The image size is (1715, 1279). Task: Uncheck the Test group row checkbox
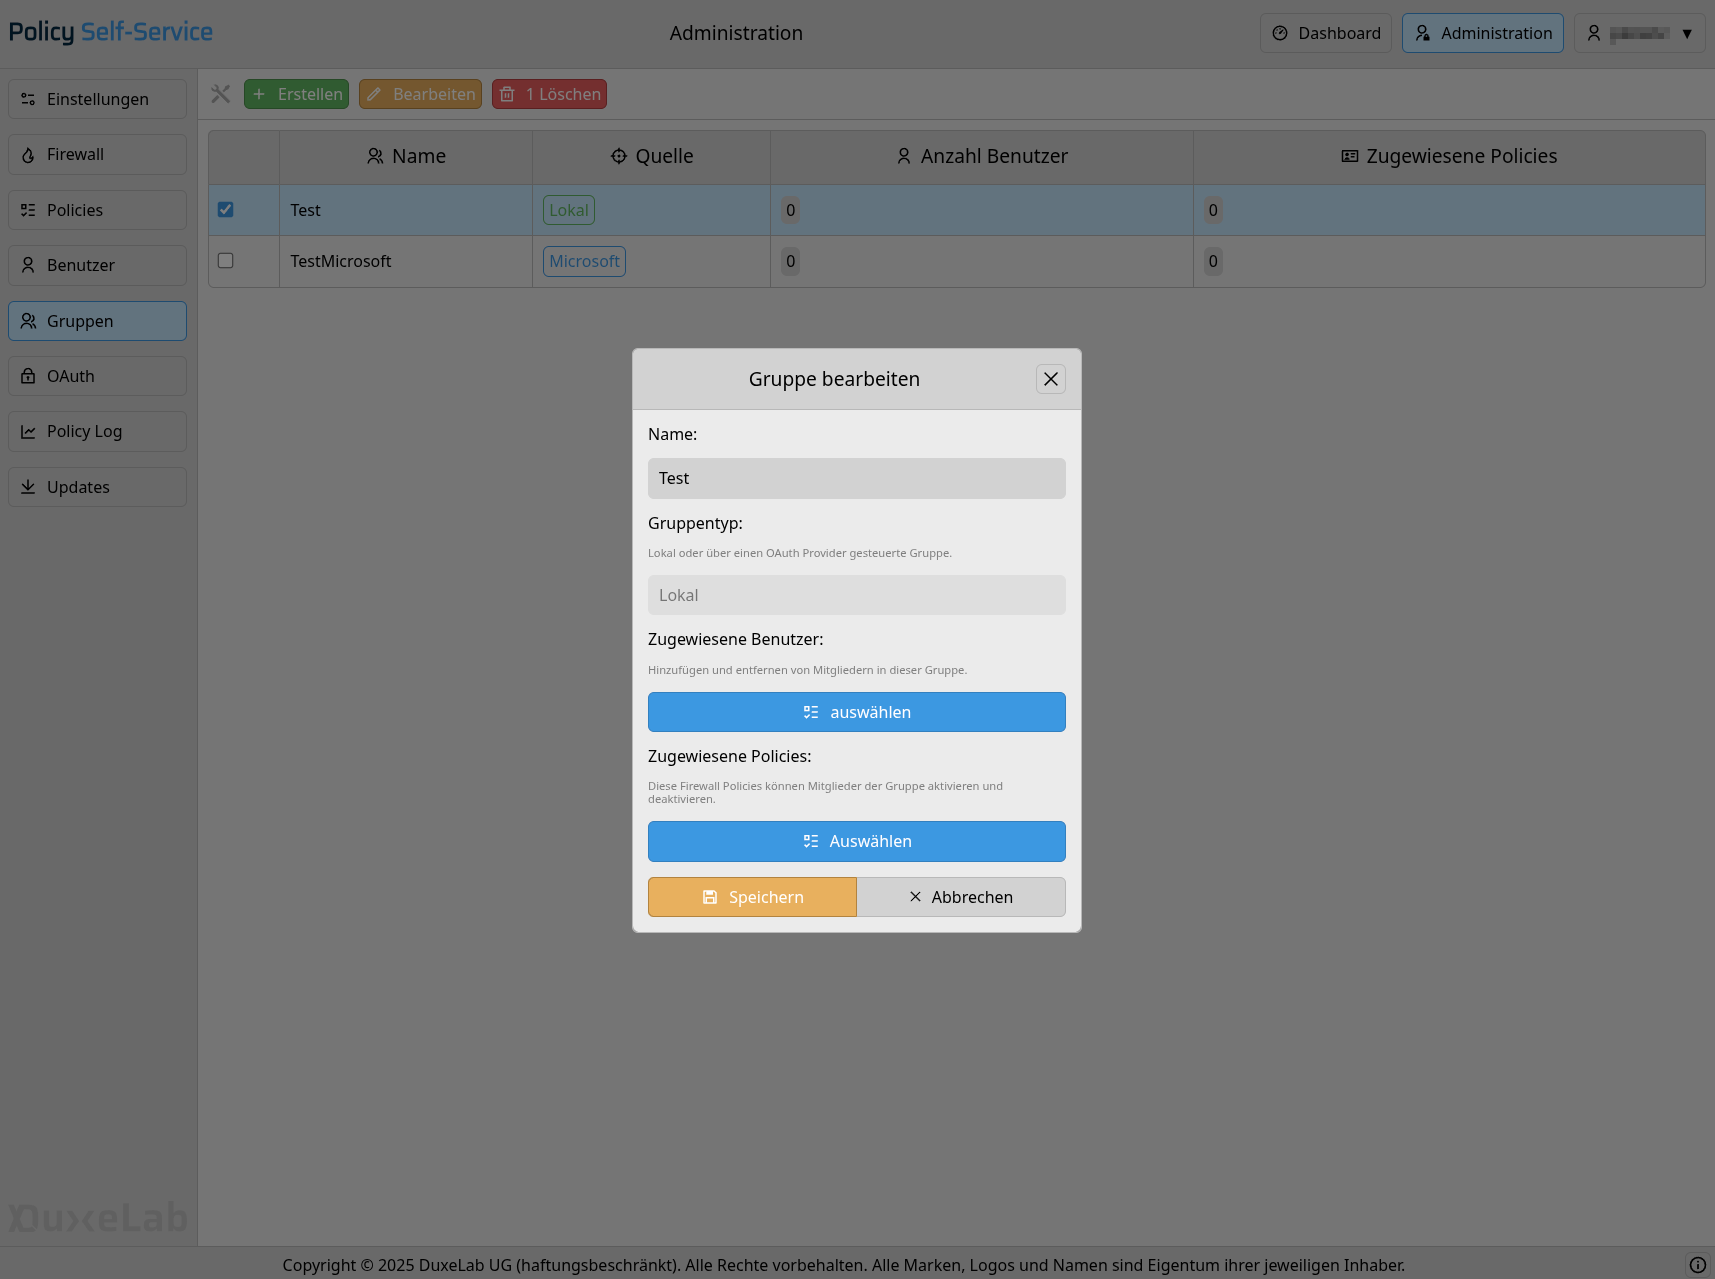pos(226,210)
